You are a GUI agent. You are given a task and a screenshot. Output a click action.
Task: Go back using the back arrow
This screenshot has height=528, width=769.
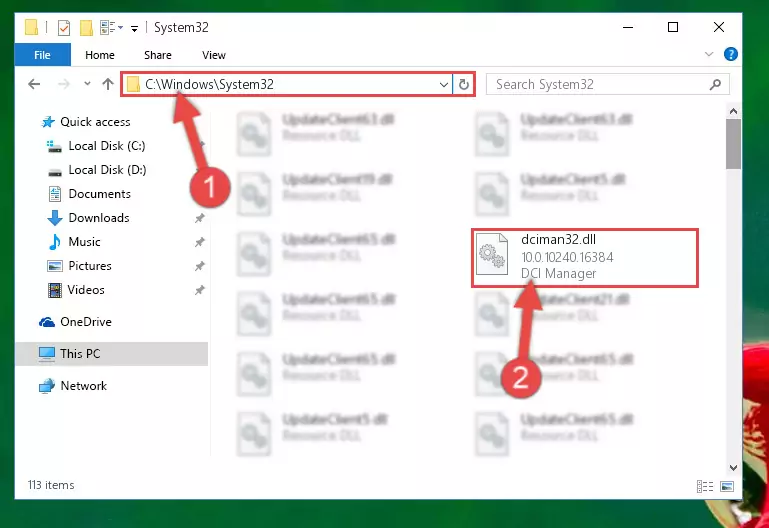(x=34, y=84)
